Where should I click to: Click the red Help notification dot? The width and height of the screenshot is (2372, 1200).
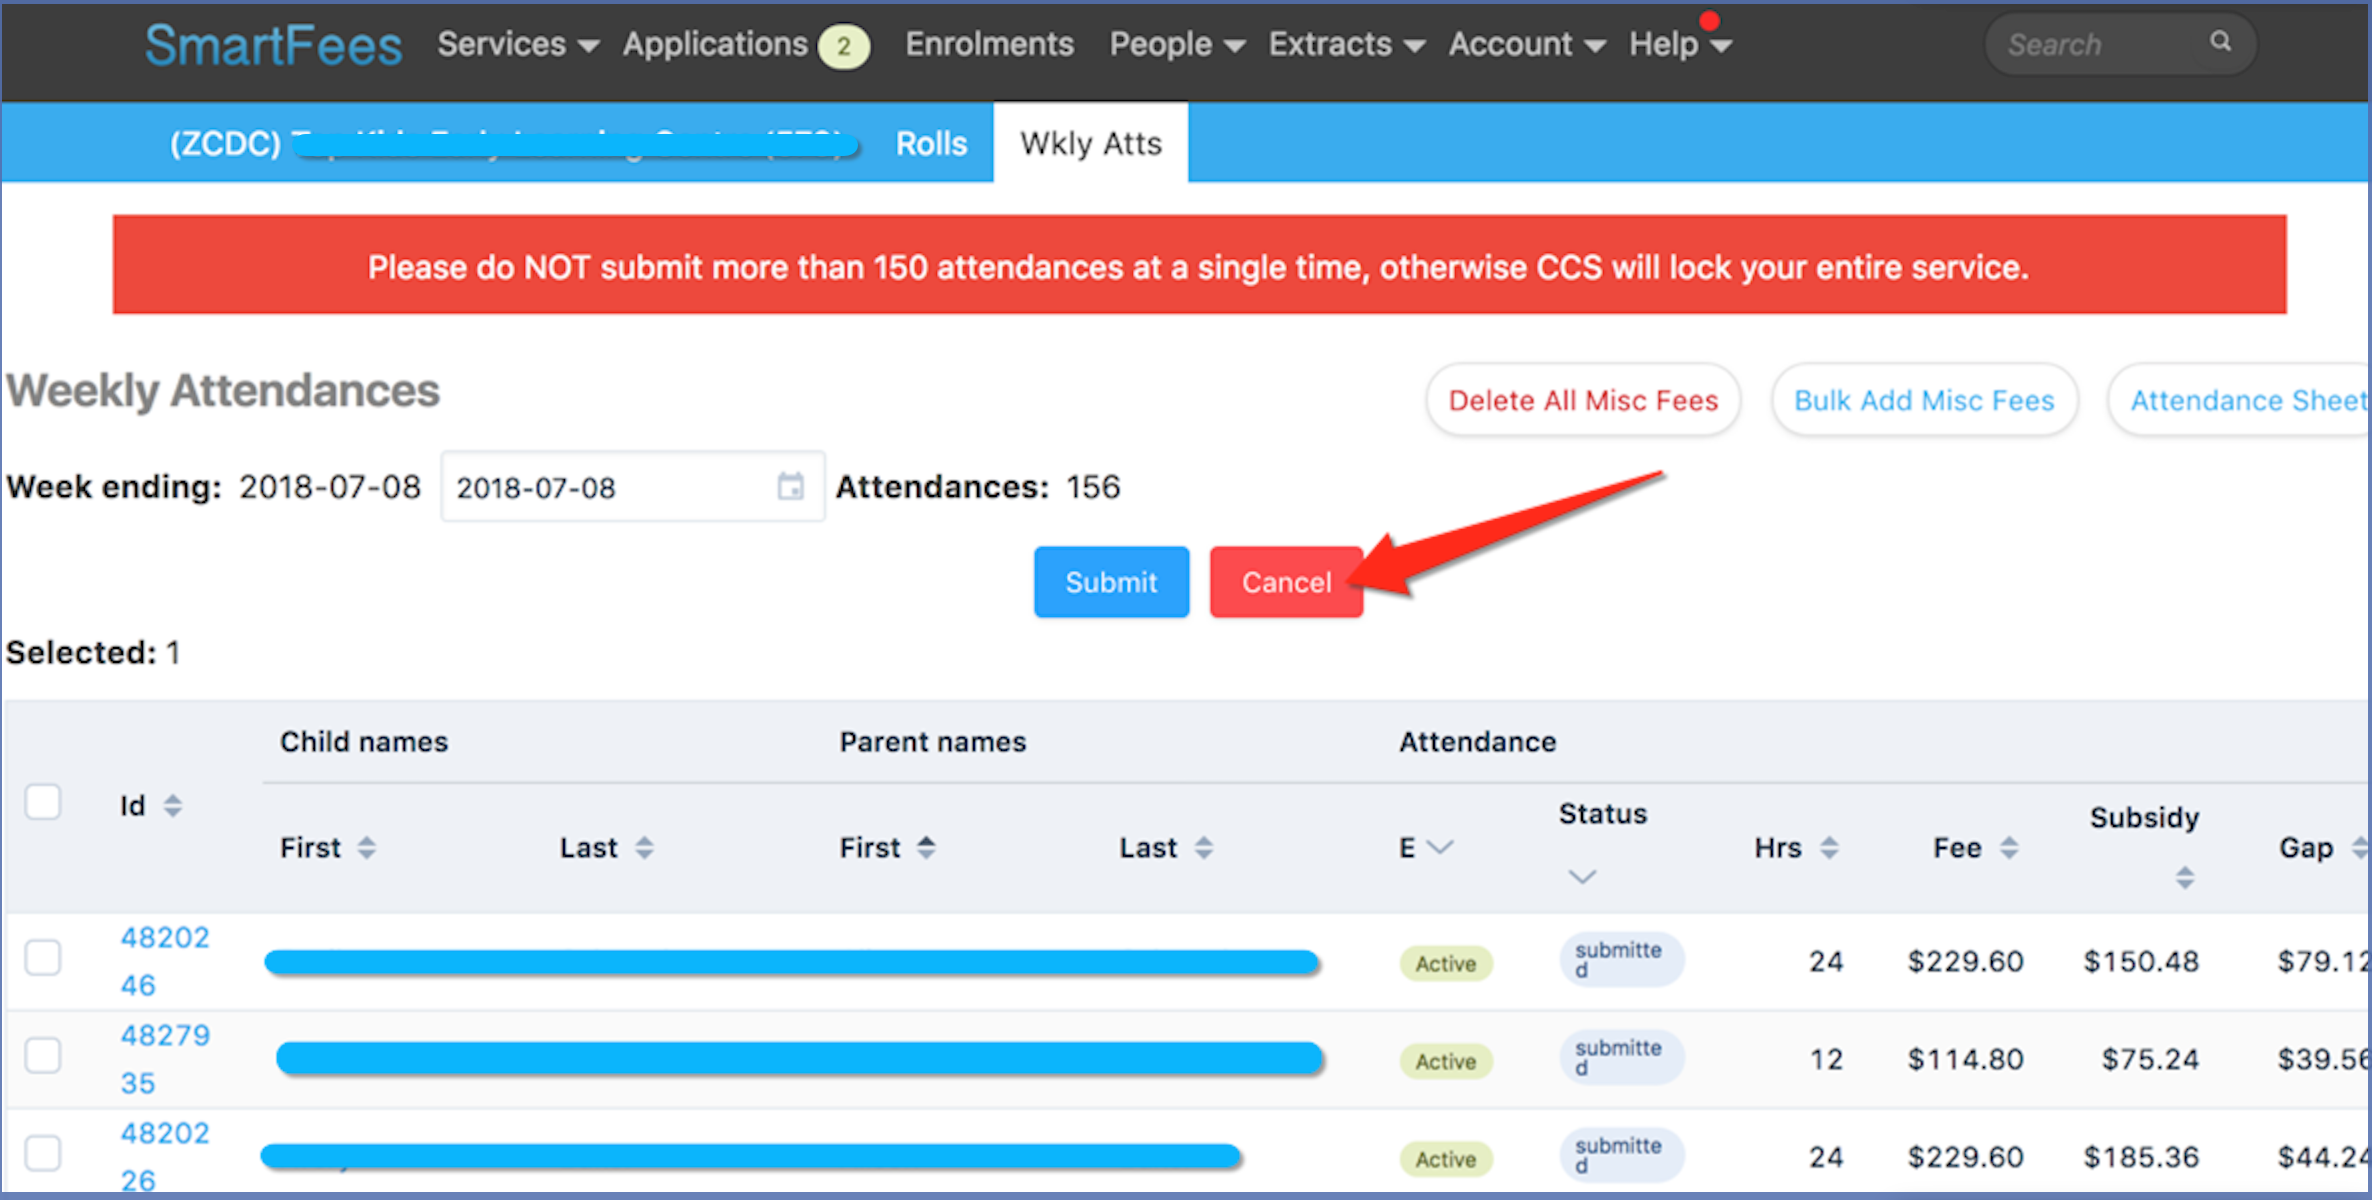pos(1709,20)
